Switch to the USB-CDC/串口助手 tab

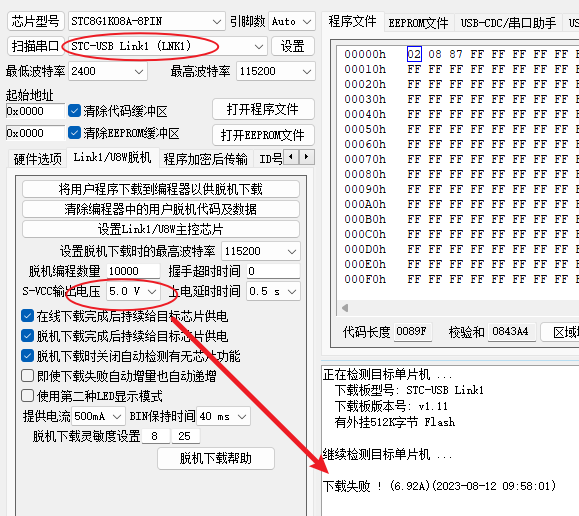coord(508,23)
